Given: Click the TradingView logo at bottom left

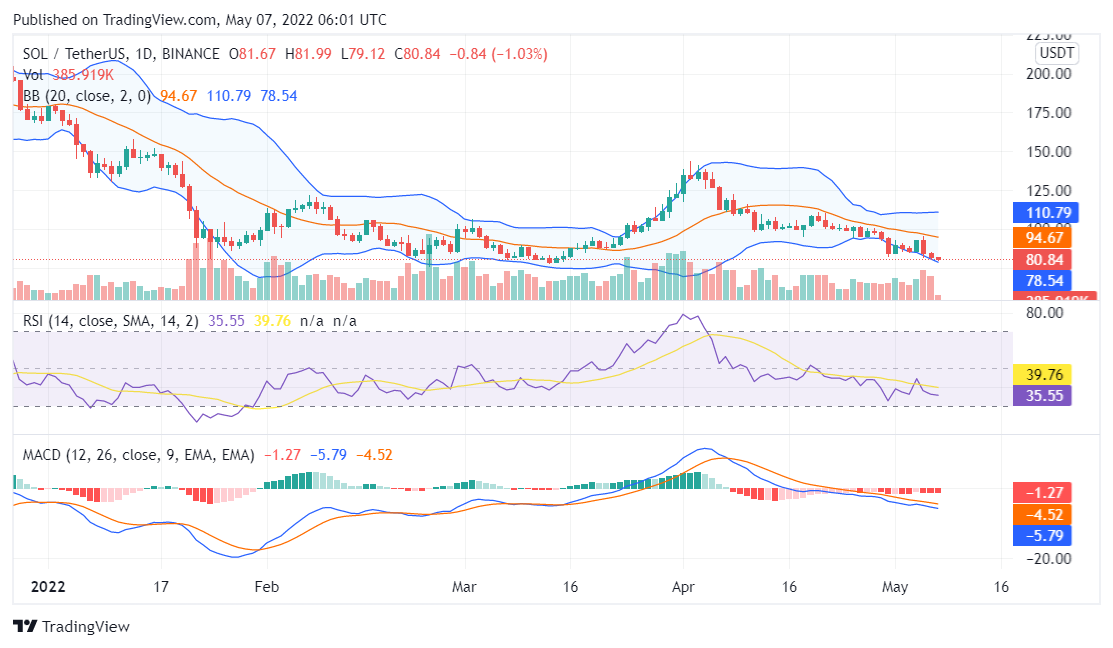Looking at the screenshot, I should (x=70, y=627).
